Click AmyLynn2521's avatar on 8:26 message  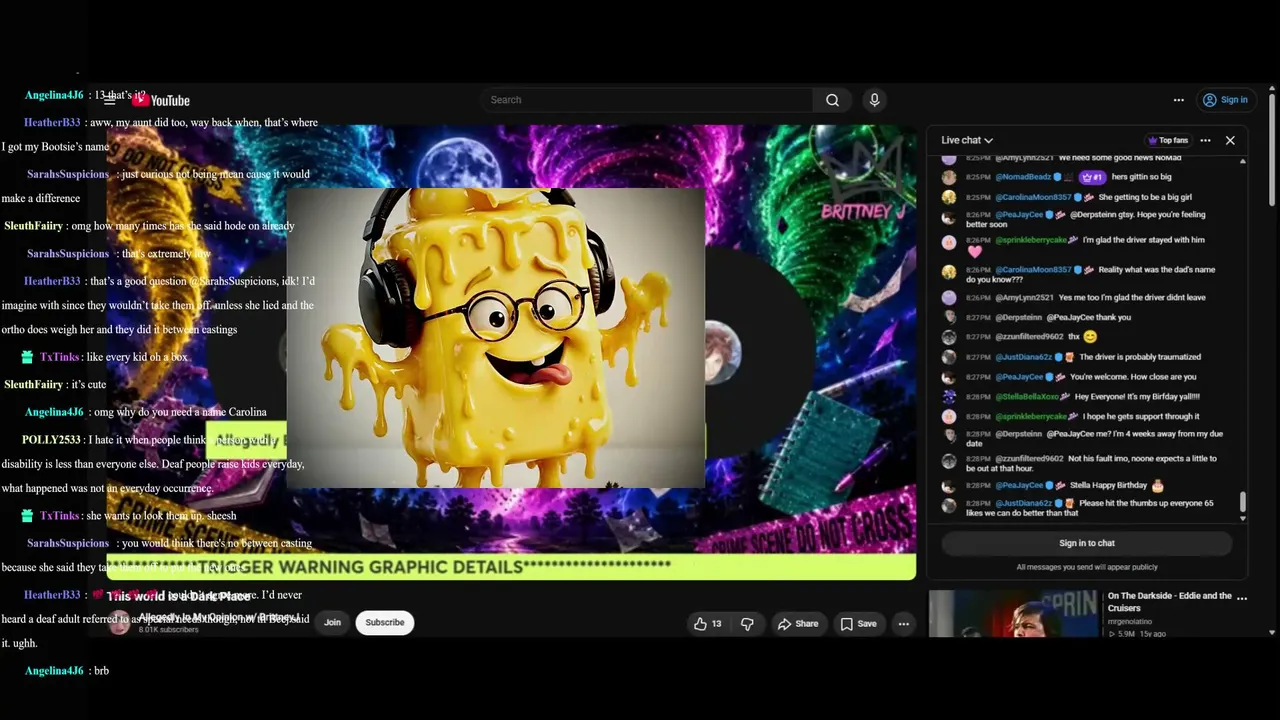click(x=949, y=298)
